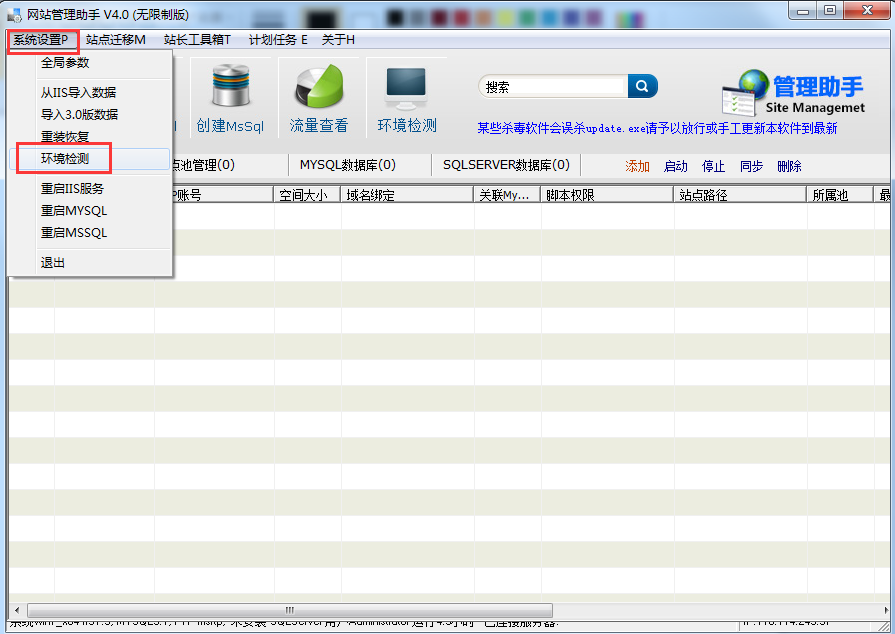Click the magnifier search button

[642, 87]
